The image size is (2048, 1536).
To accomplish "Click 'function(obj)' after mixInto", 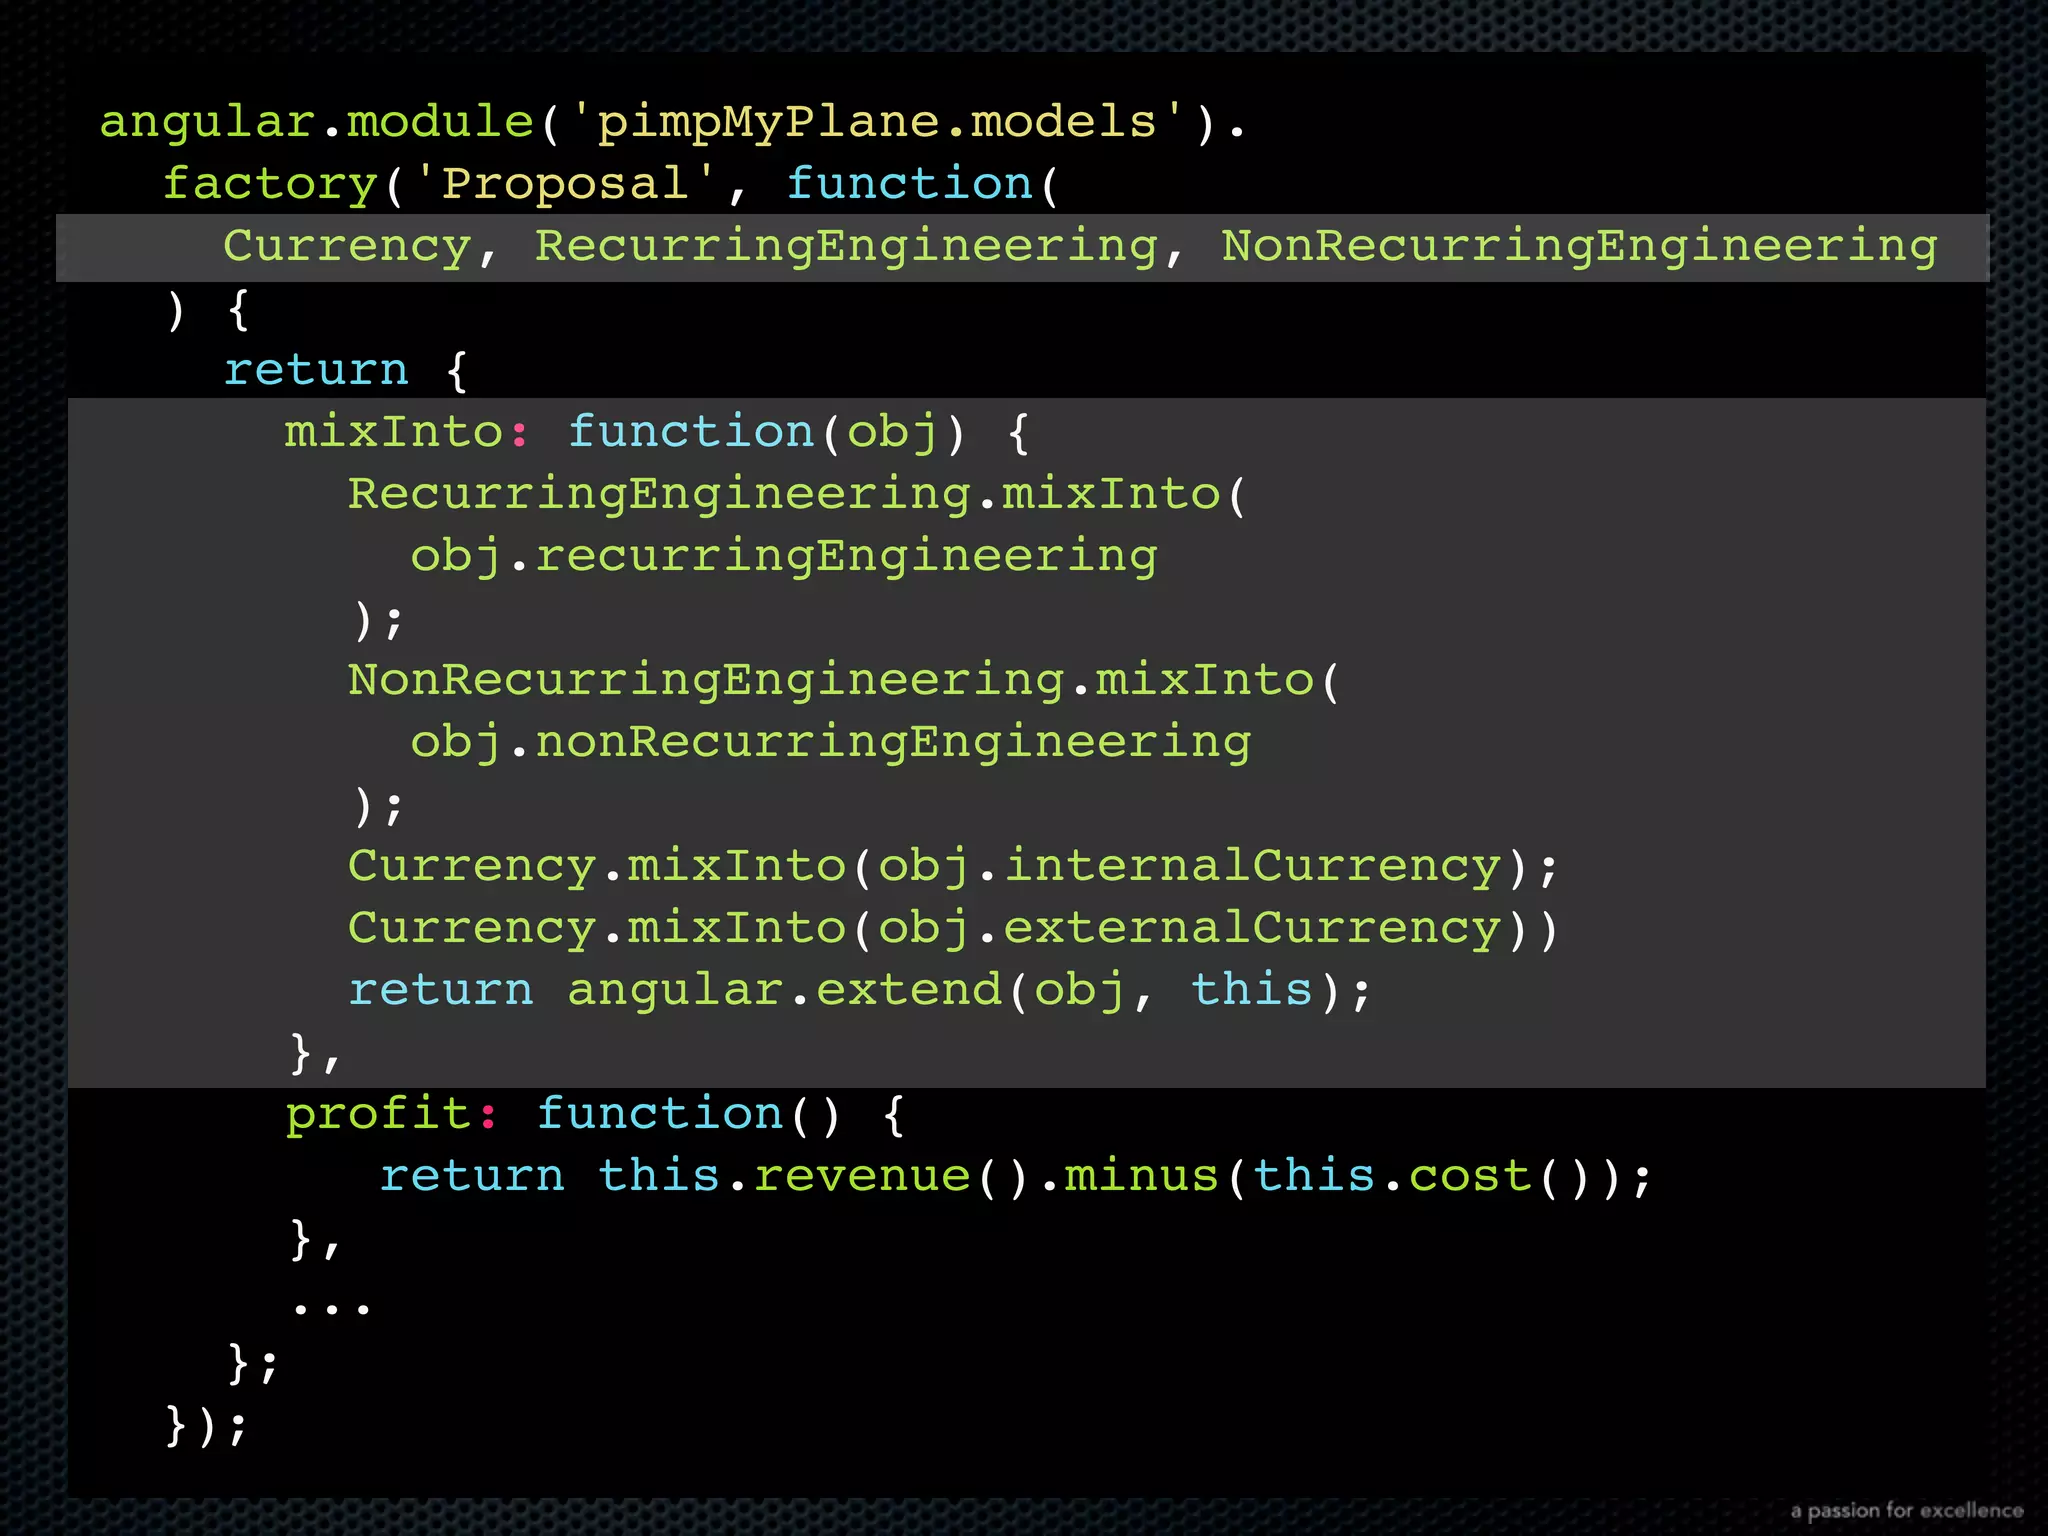I will pos(767,432).
